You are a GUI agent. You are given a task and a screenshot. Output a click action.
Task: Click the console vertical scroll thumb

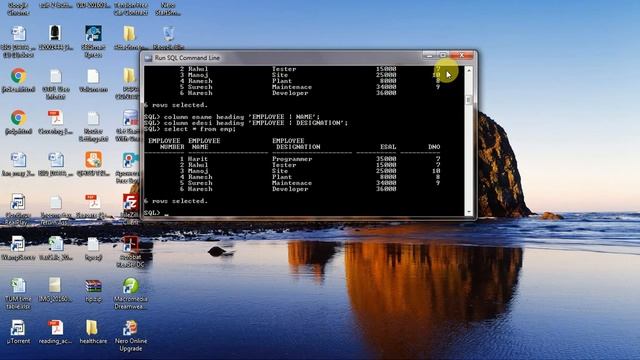(x=469, y=100)
